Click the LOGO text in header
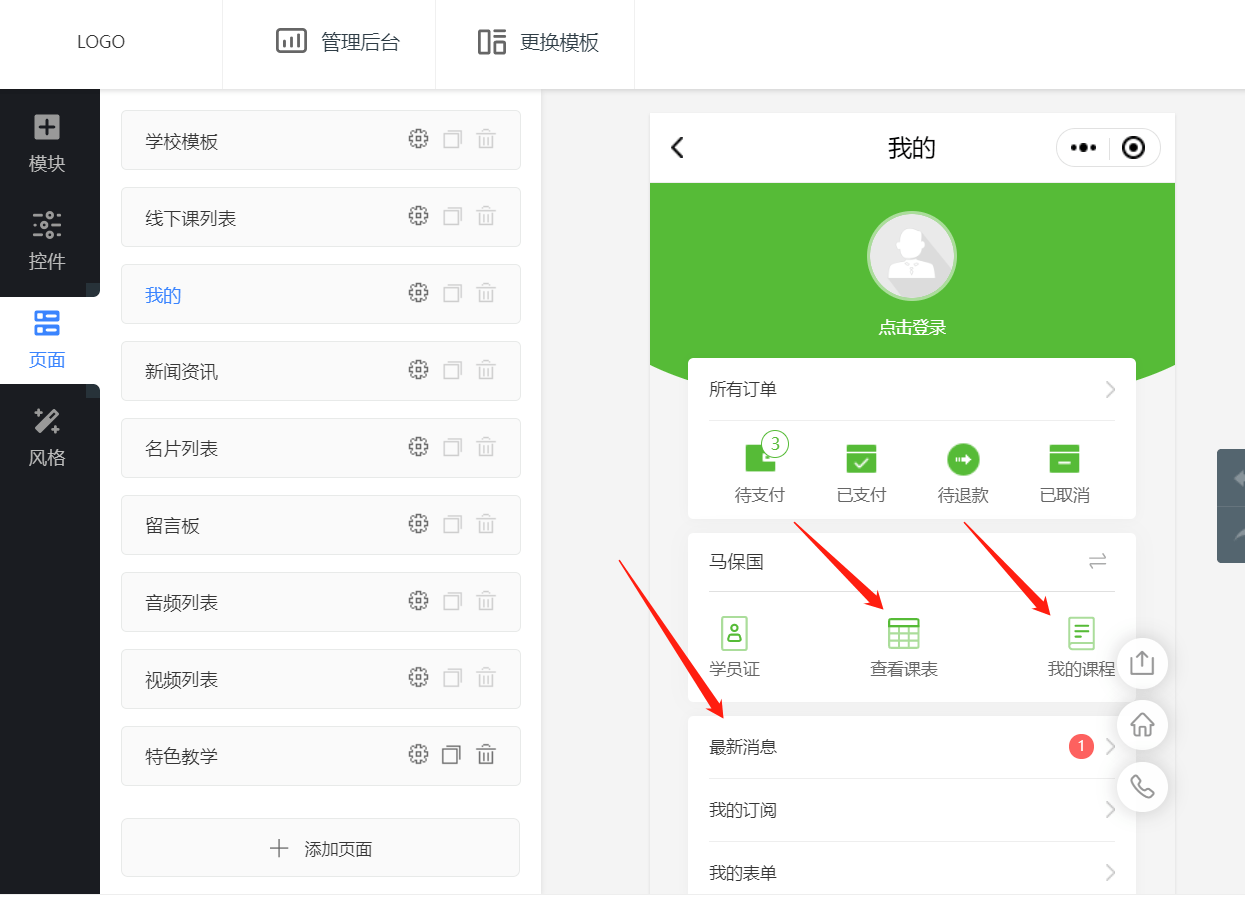The width and height of the screenshot is (1245, 899). (x=101, y=42)
